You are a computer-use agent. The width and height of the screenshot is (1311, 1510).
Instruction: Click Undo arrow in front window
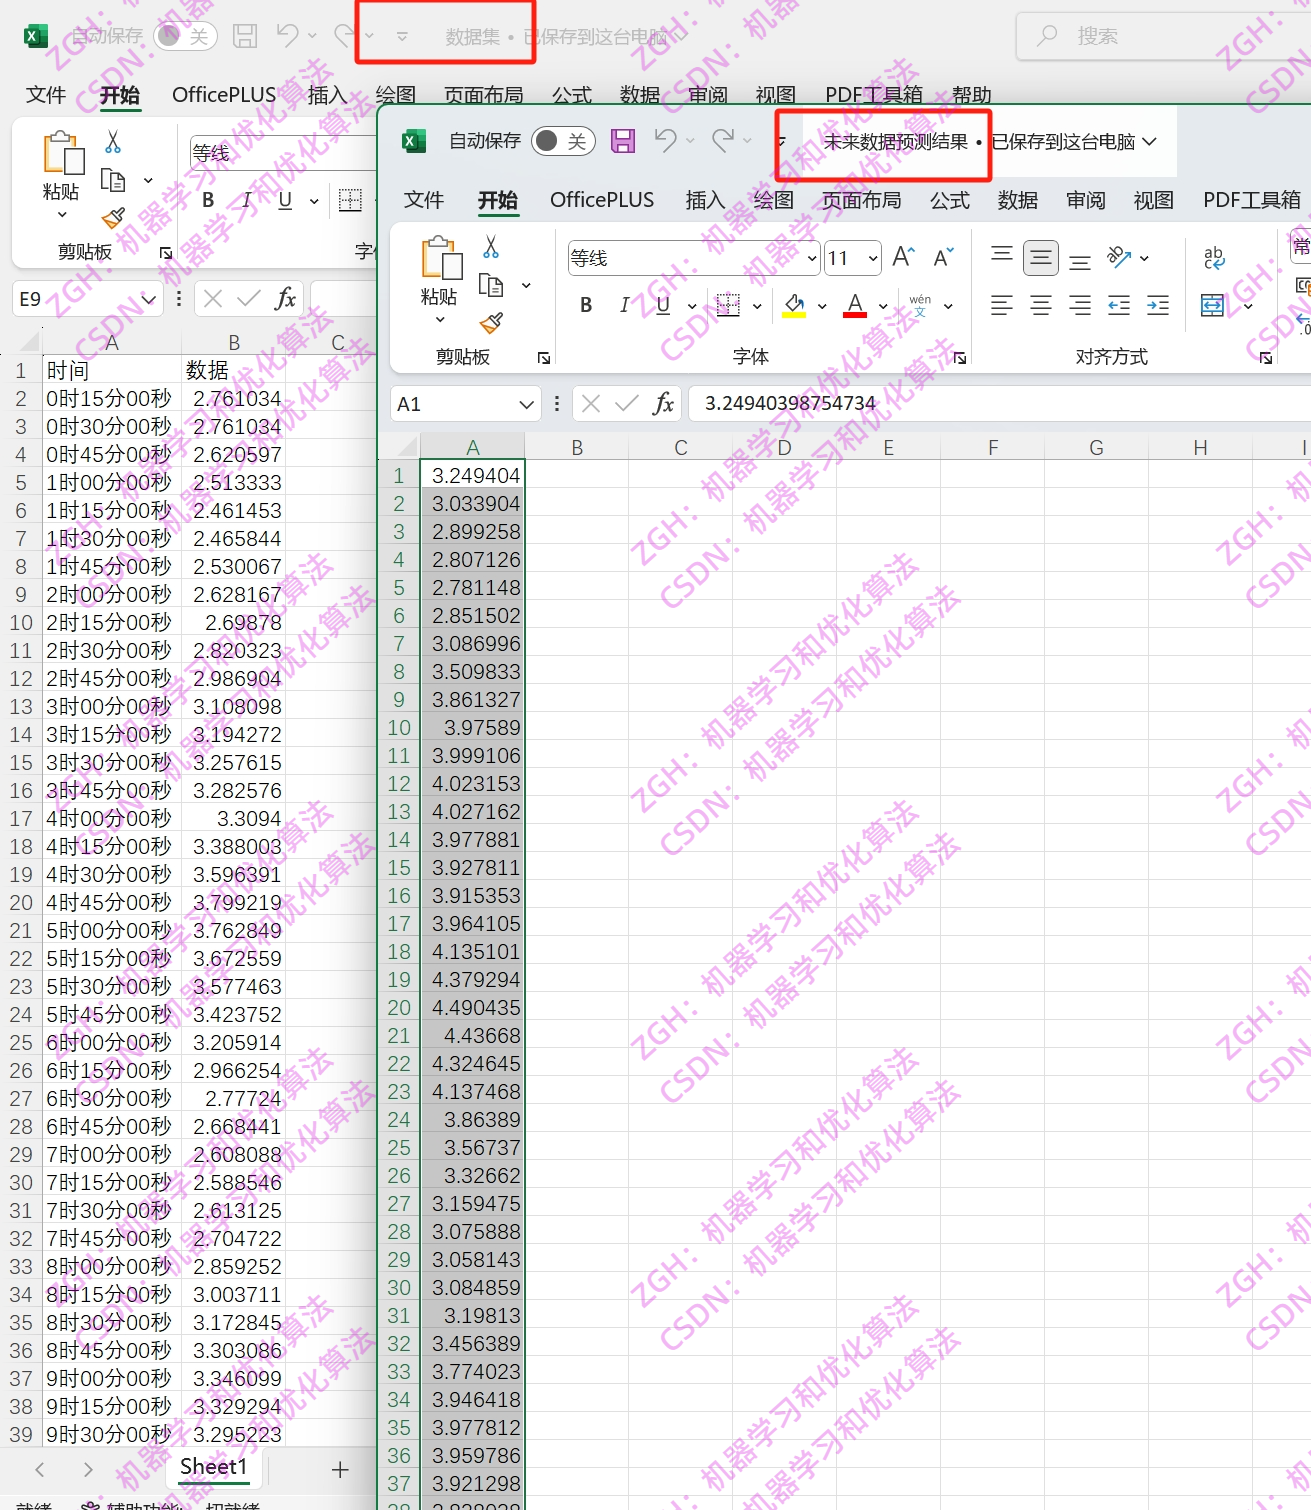665,141
